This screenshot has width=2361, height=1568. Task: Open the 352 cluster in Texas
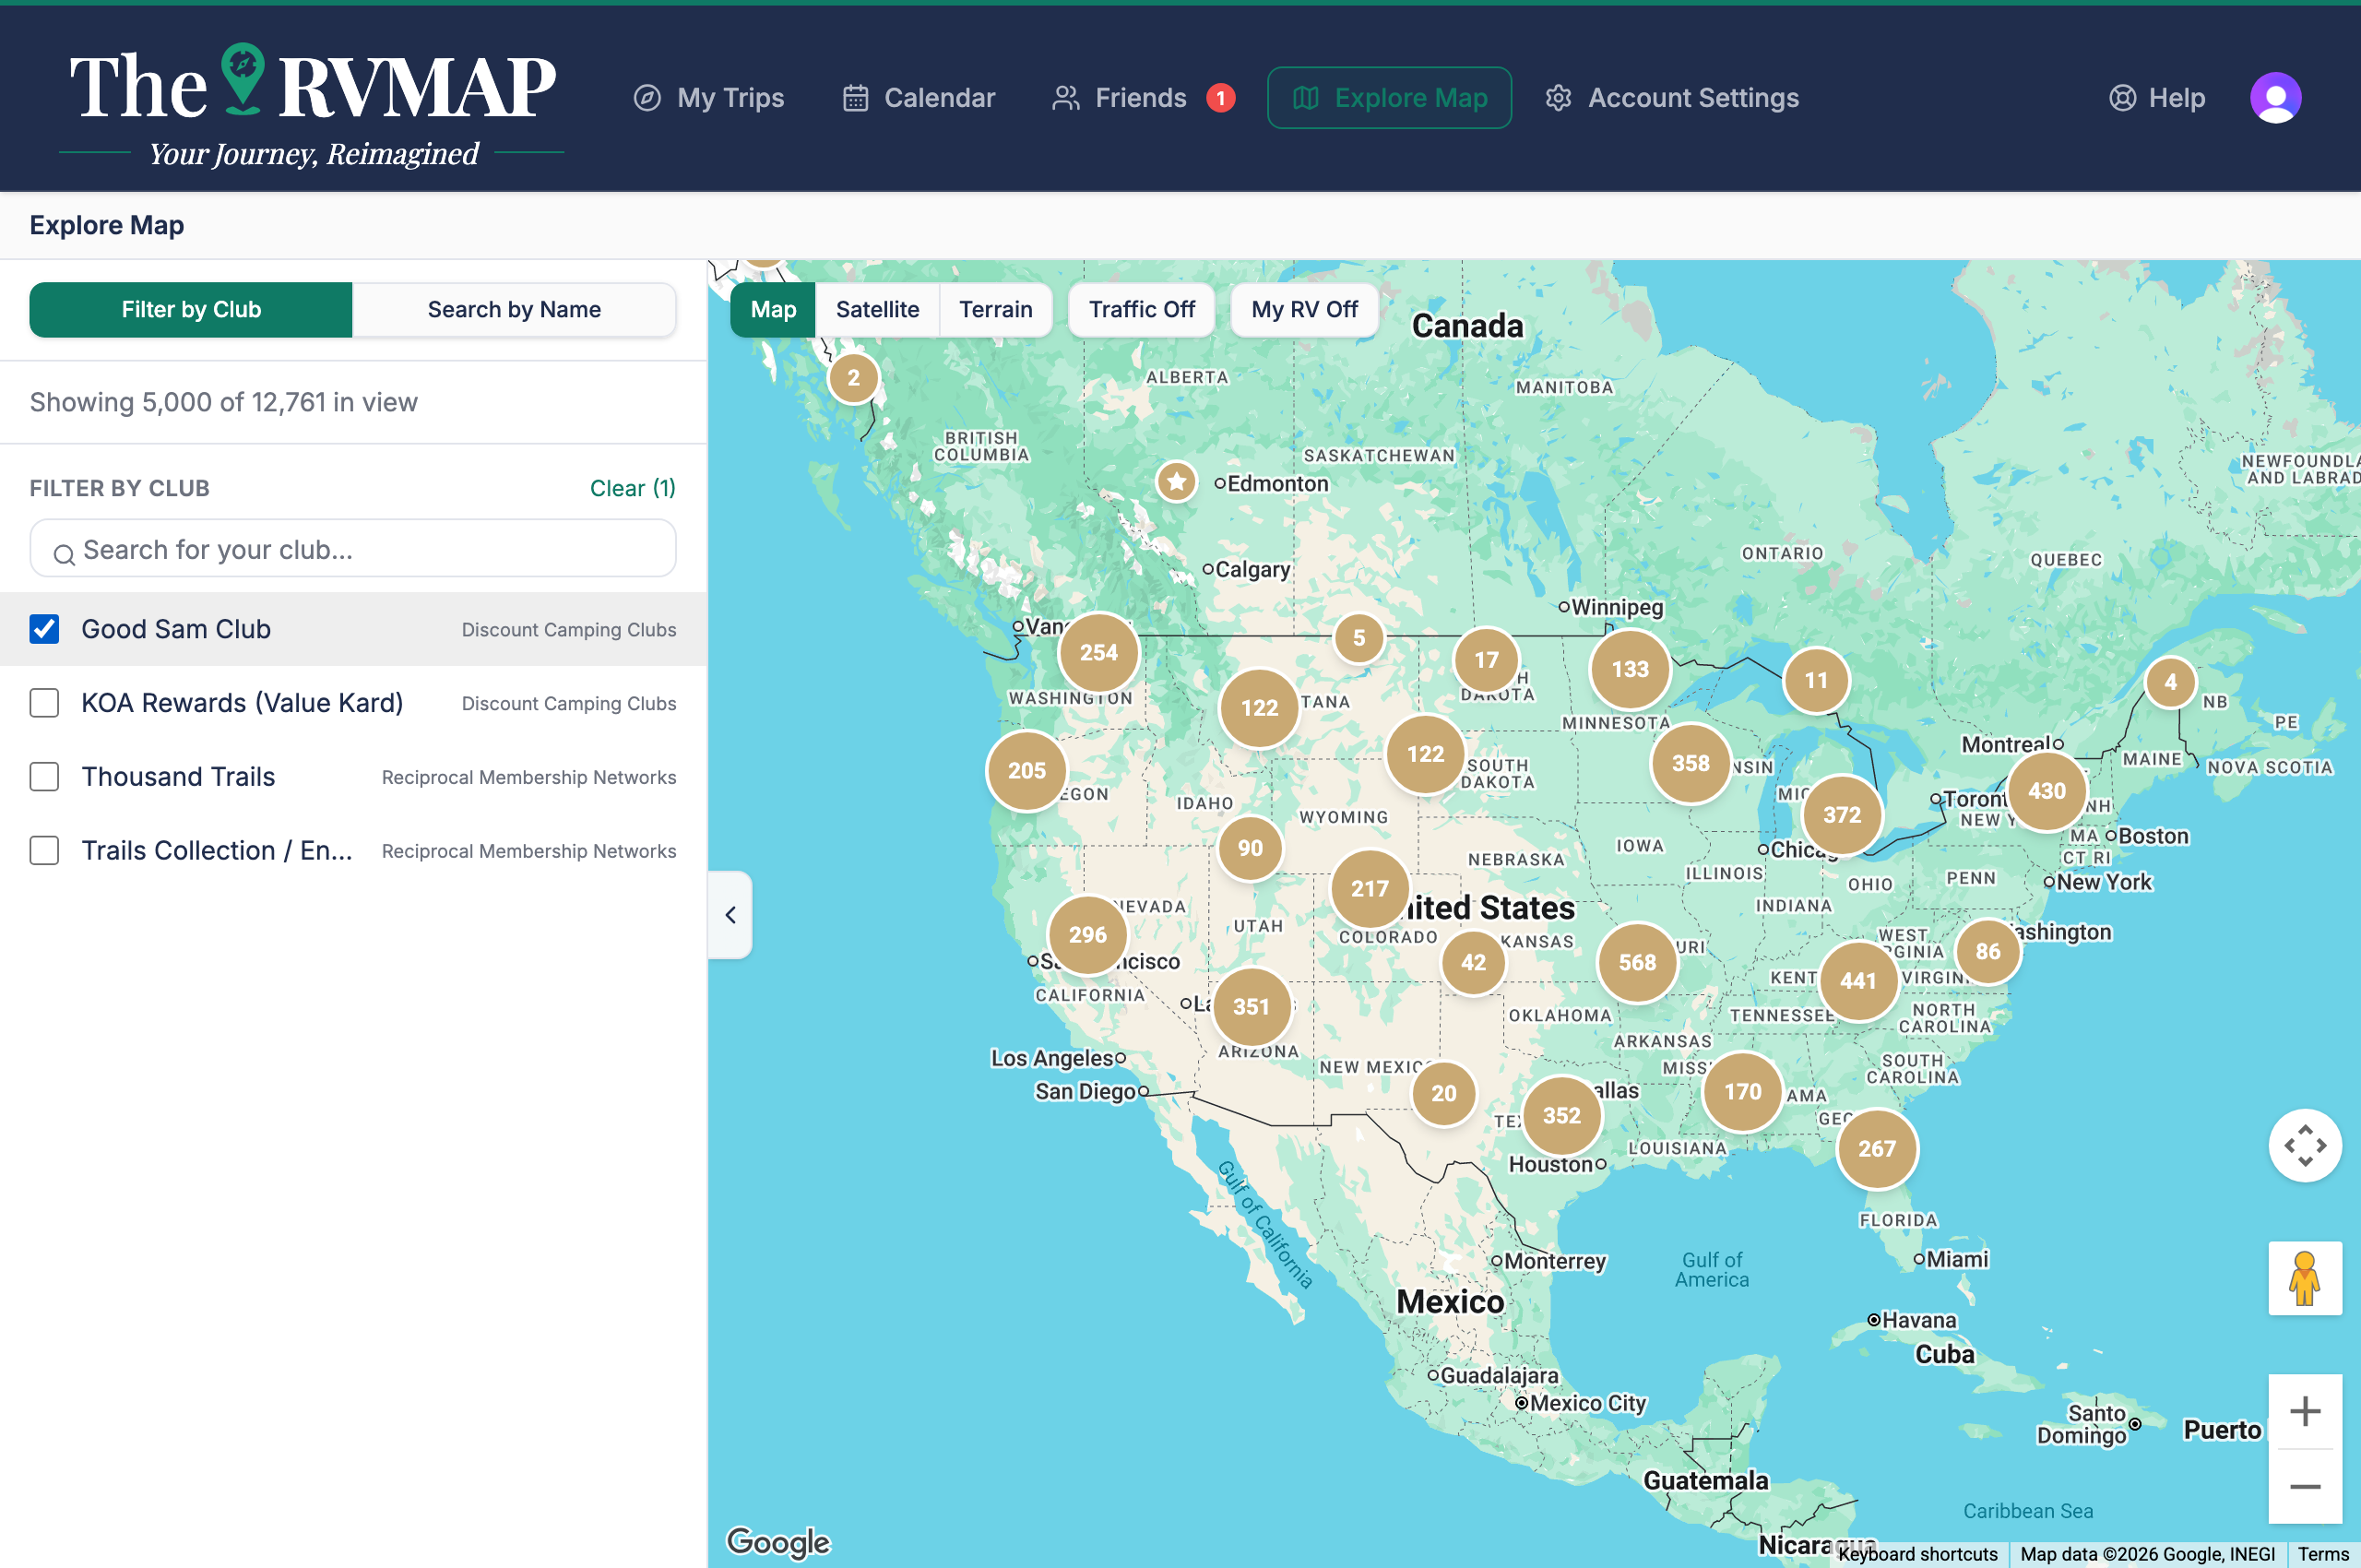point(1561,1115)
